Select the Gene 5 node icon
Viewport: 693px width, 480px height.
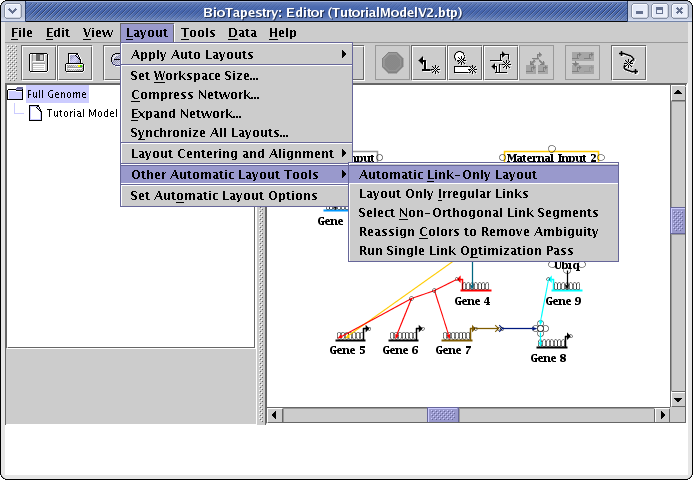[x=350, y=335]
